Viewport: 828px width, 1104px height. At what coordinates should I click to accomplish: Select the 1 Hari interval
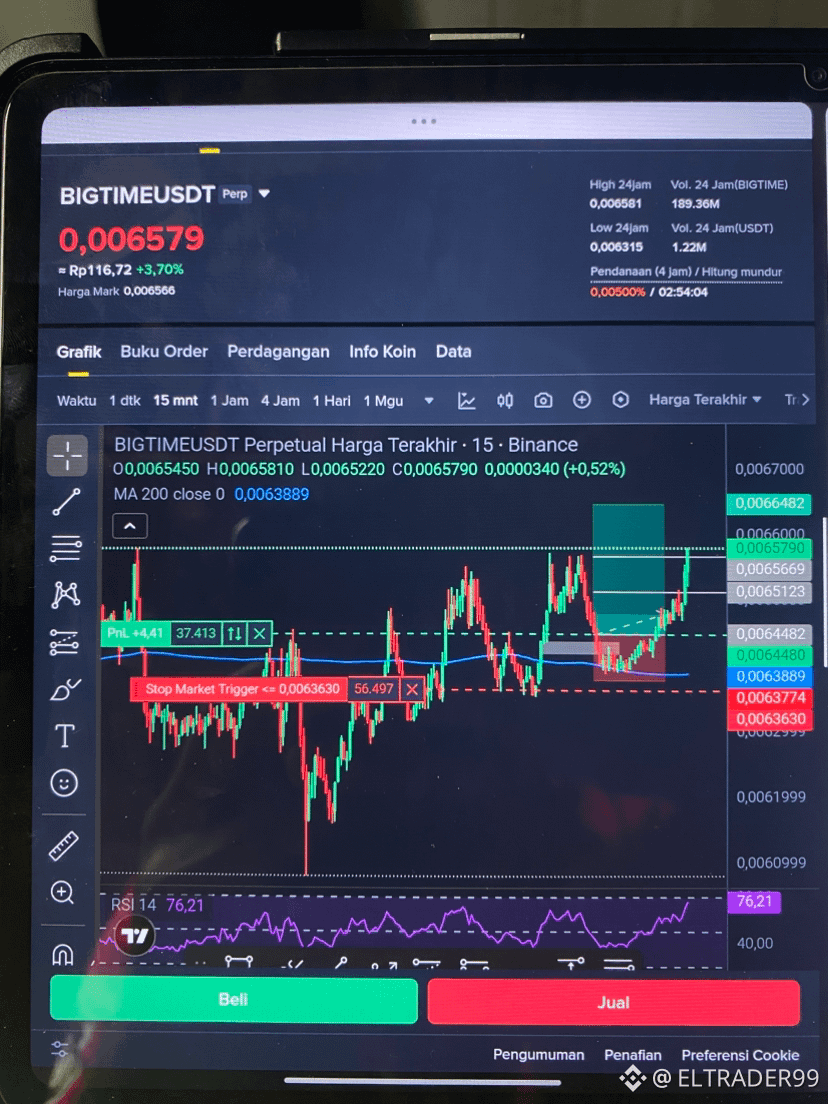[x=332, y=401]
